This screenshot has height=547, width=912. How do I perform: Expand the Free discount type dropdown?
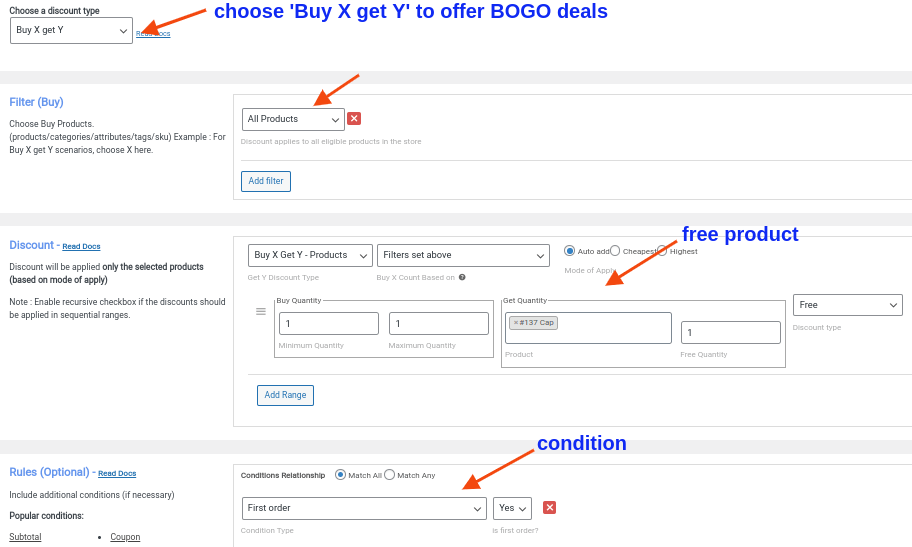click(847, 305)
